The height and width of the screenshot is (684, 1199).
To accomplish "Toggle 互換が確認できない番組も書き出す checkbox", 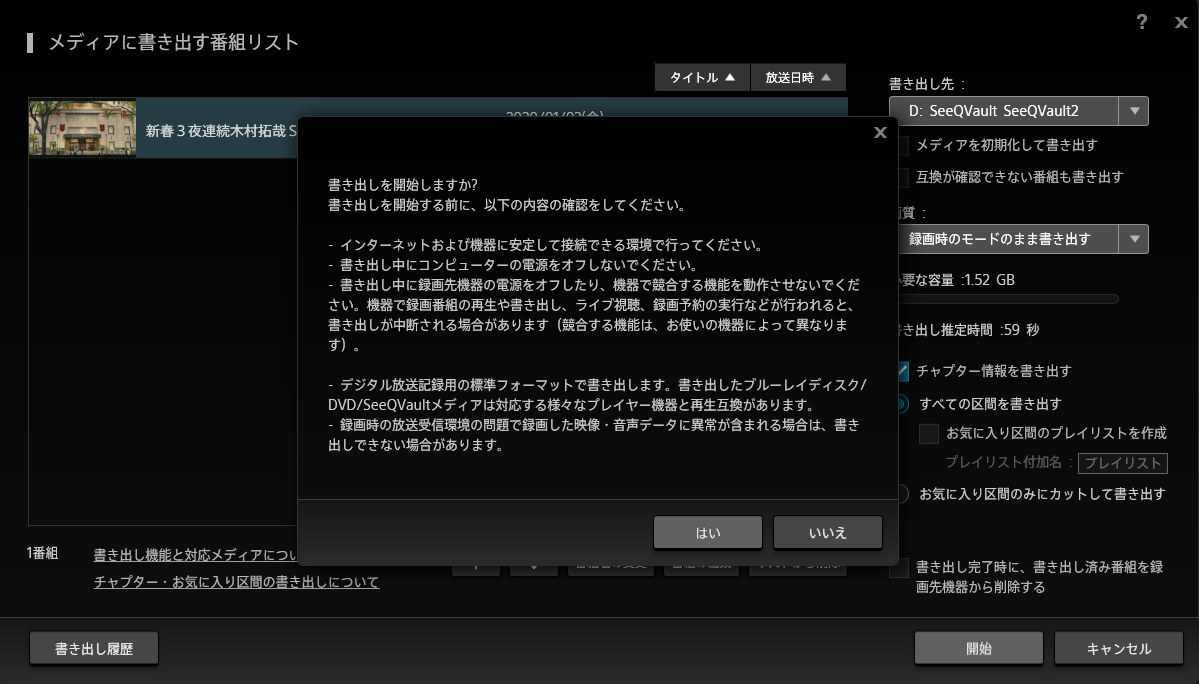I will [903, 177].
